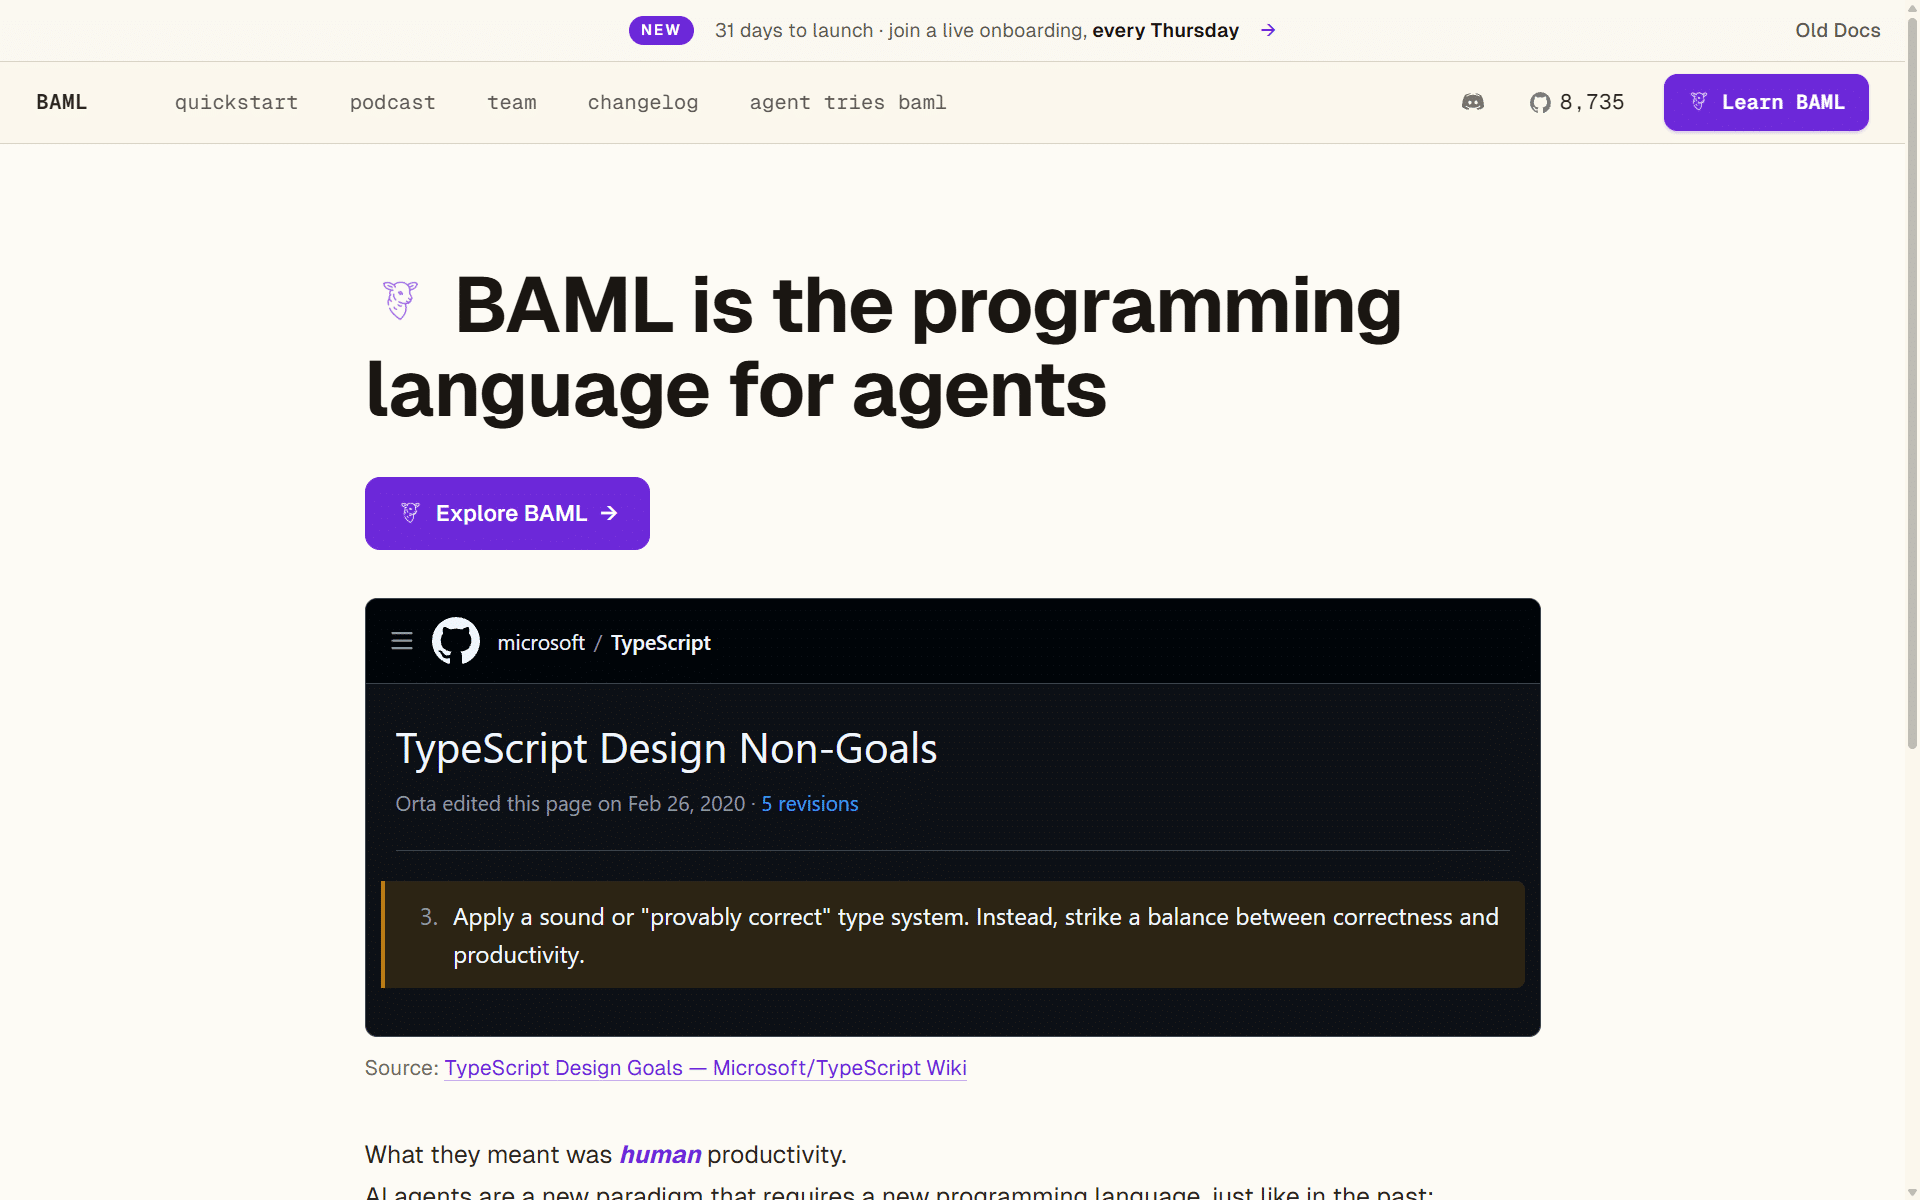Click the Old Docs link
1920x1200 pixels.
(1838, 30)
